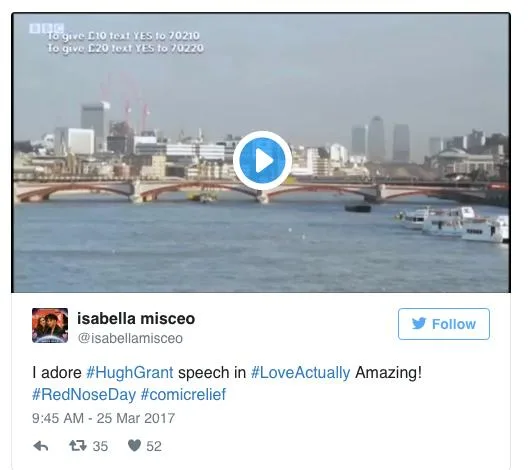Click the BBC logo in the video
The image size is (531, 470).
tap(46, 28)
